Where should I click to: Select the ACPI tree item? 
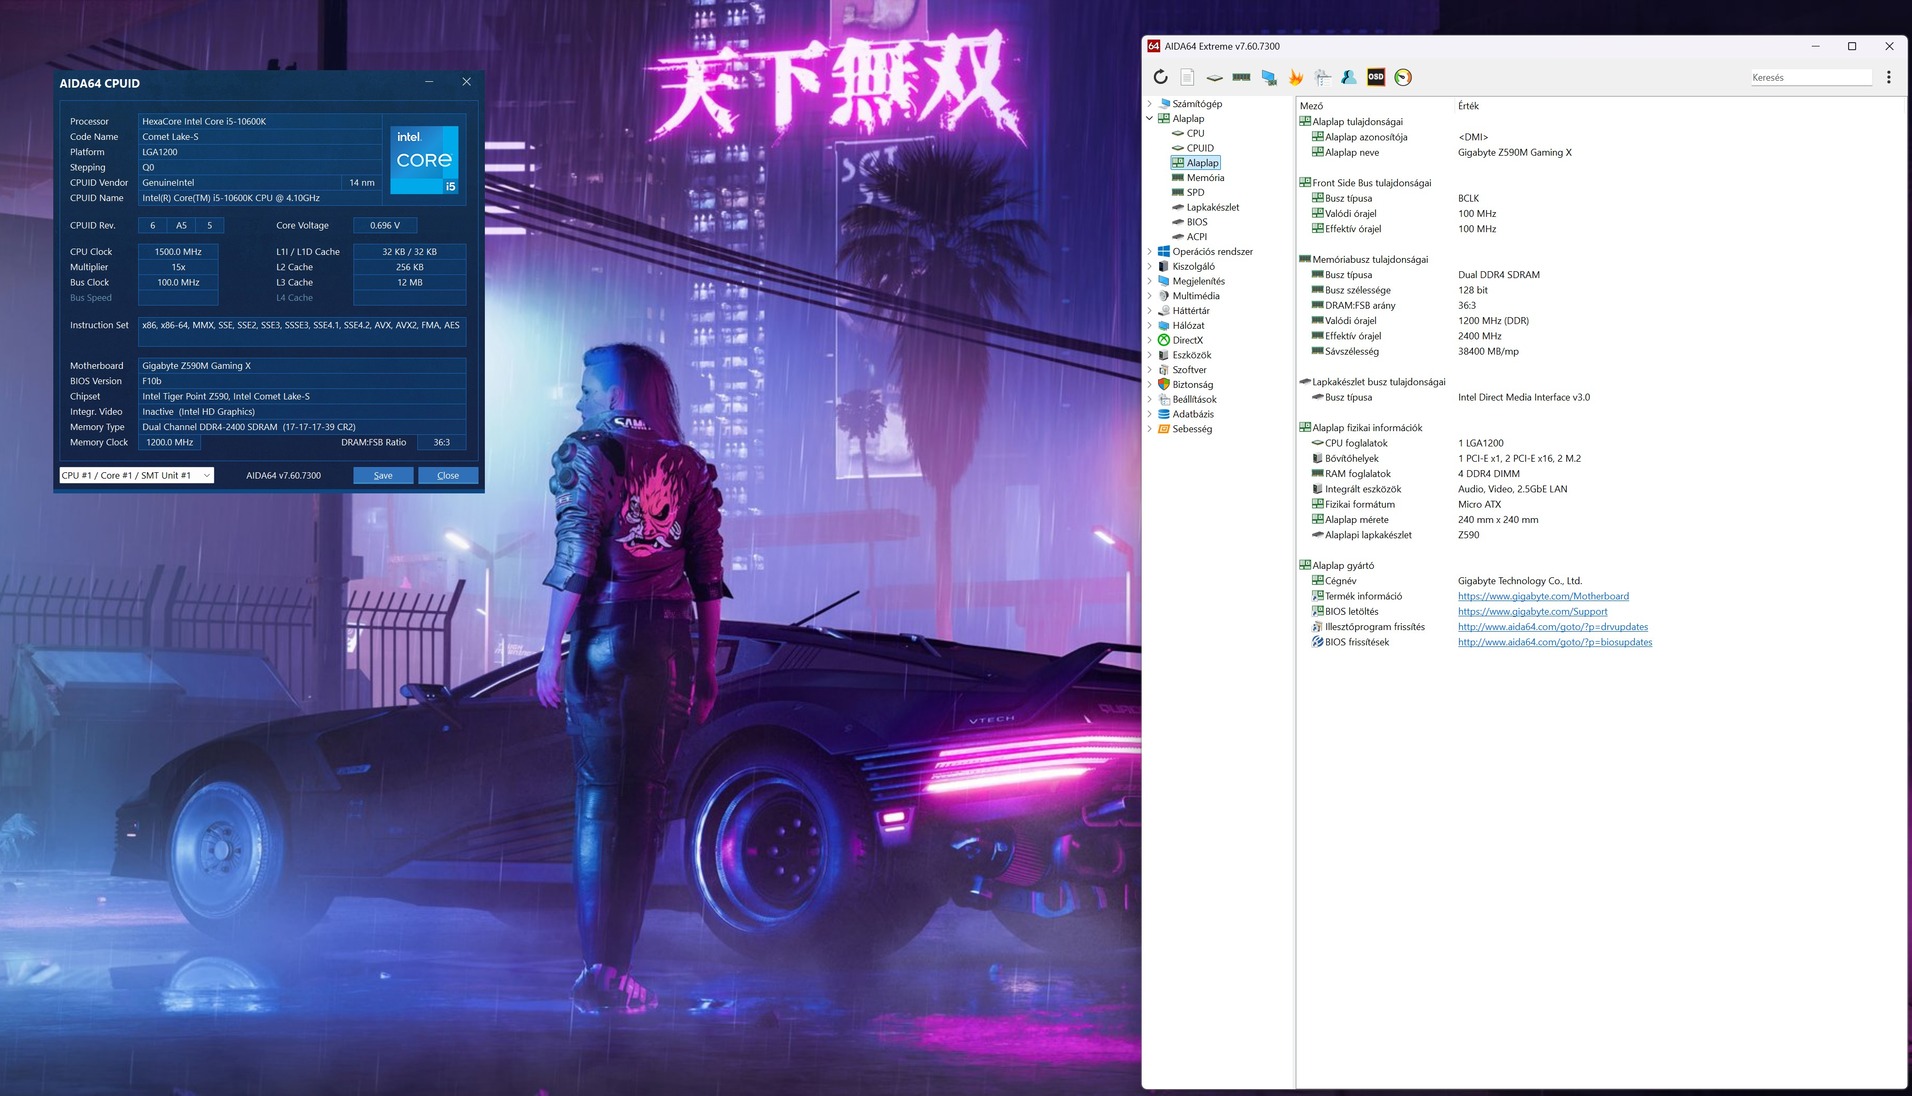click(x=1197, y=237)
